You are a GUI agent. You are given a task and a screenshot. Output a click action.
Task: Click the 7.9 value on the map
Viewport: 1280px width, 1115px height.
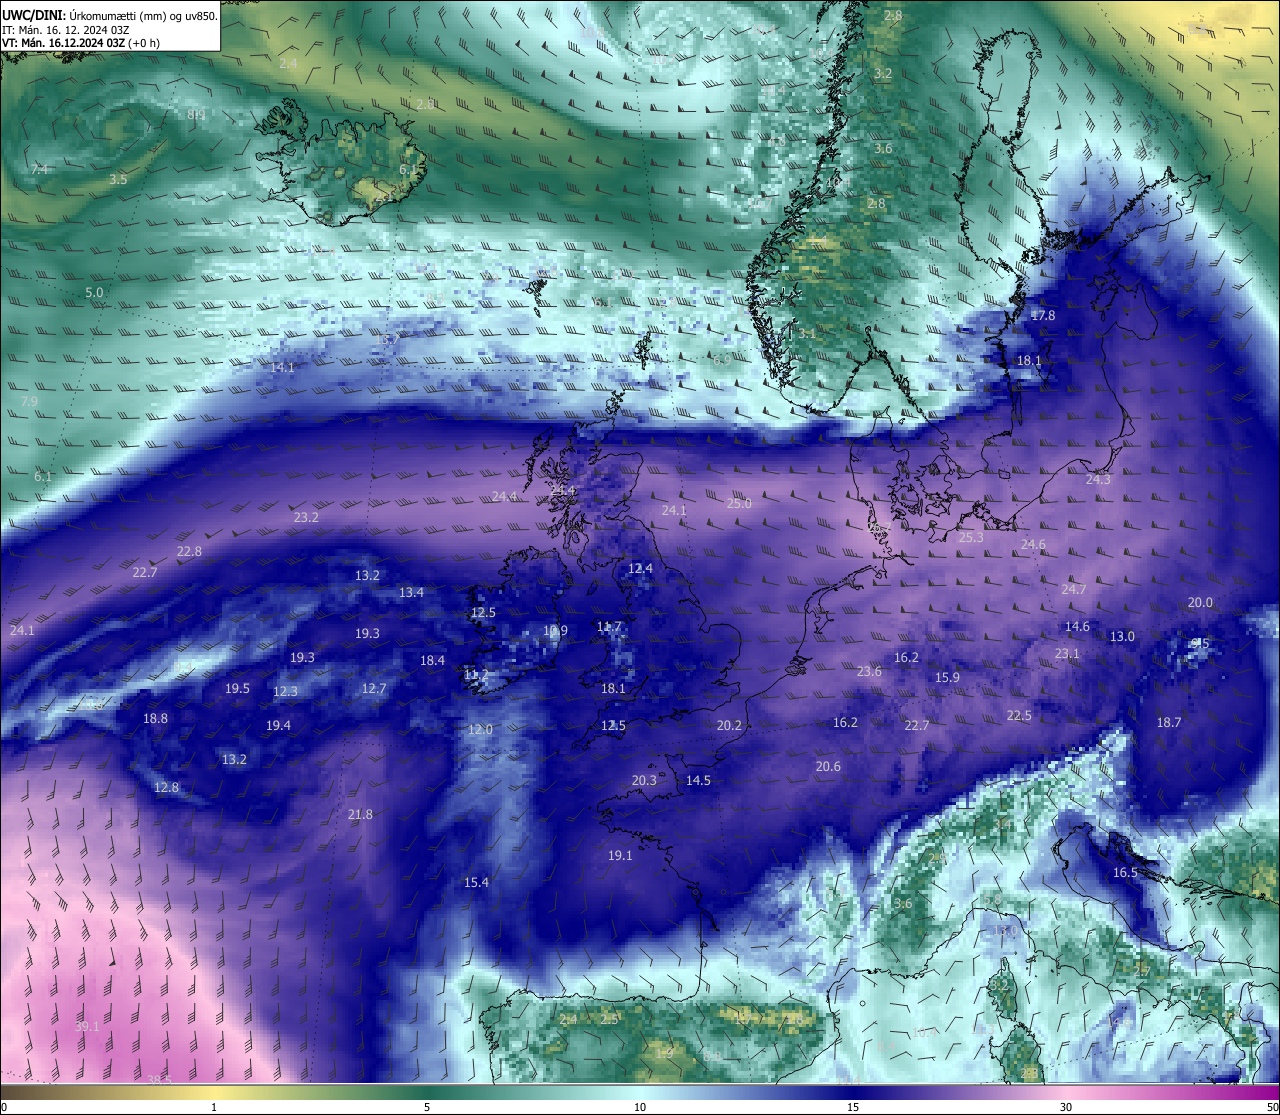[29, 401]
